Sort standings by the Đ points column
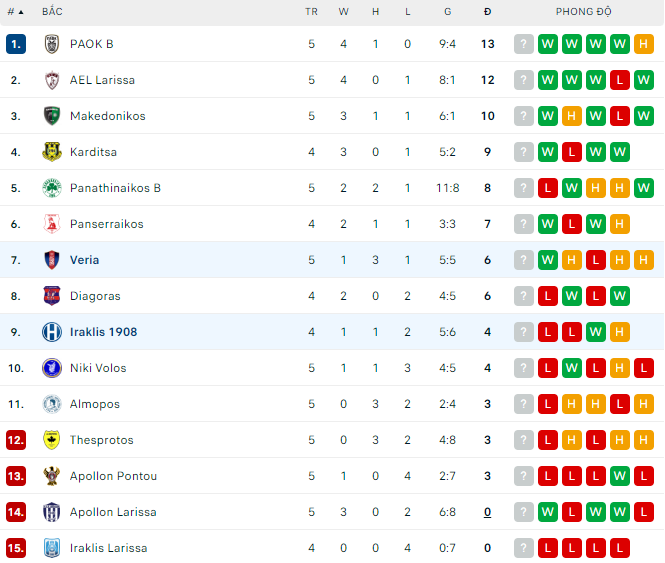Viewport: 665px width, 563px height. 487,12
